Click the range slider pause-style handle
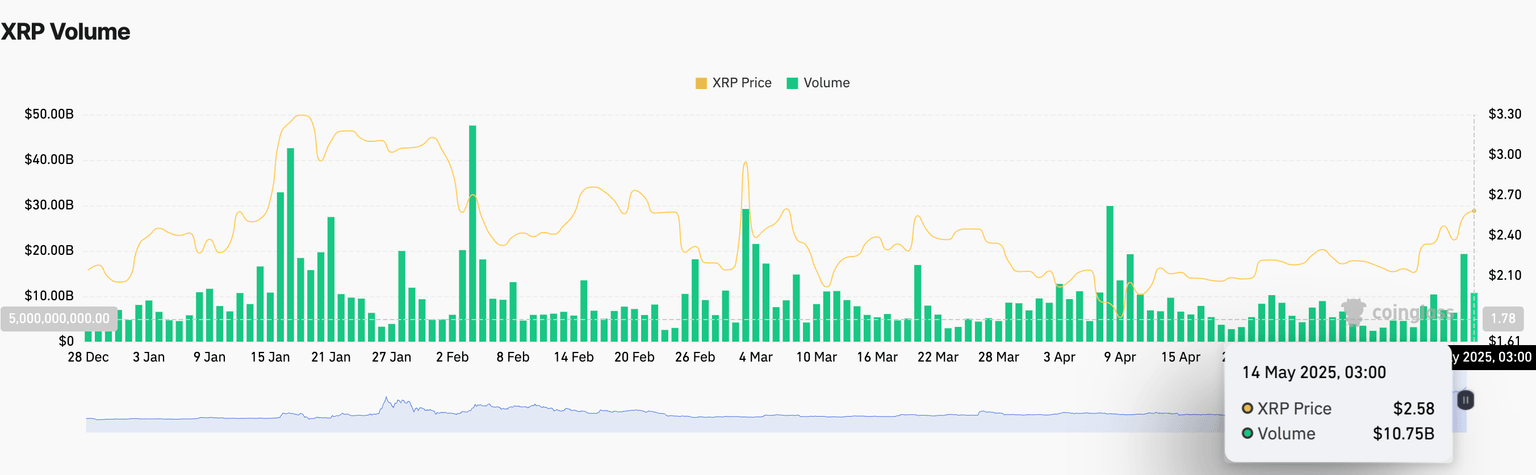Viewport: 1536px width, 475px height. tap(1465, 400)
